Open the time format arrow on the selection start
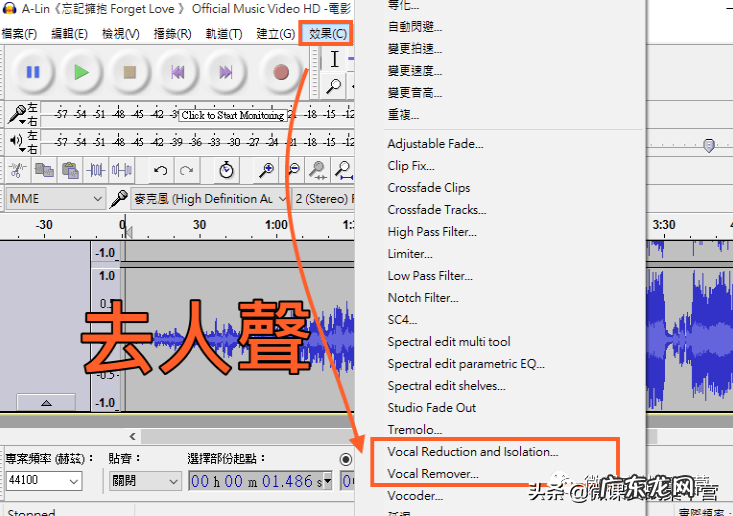This screenshot has height=516, width=733. click(x=328, y=480)
